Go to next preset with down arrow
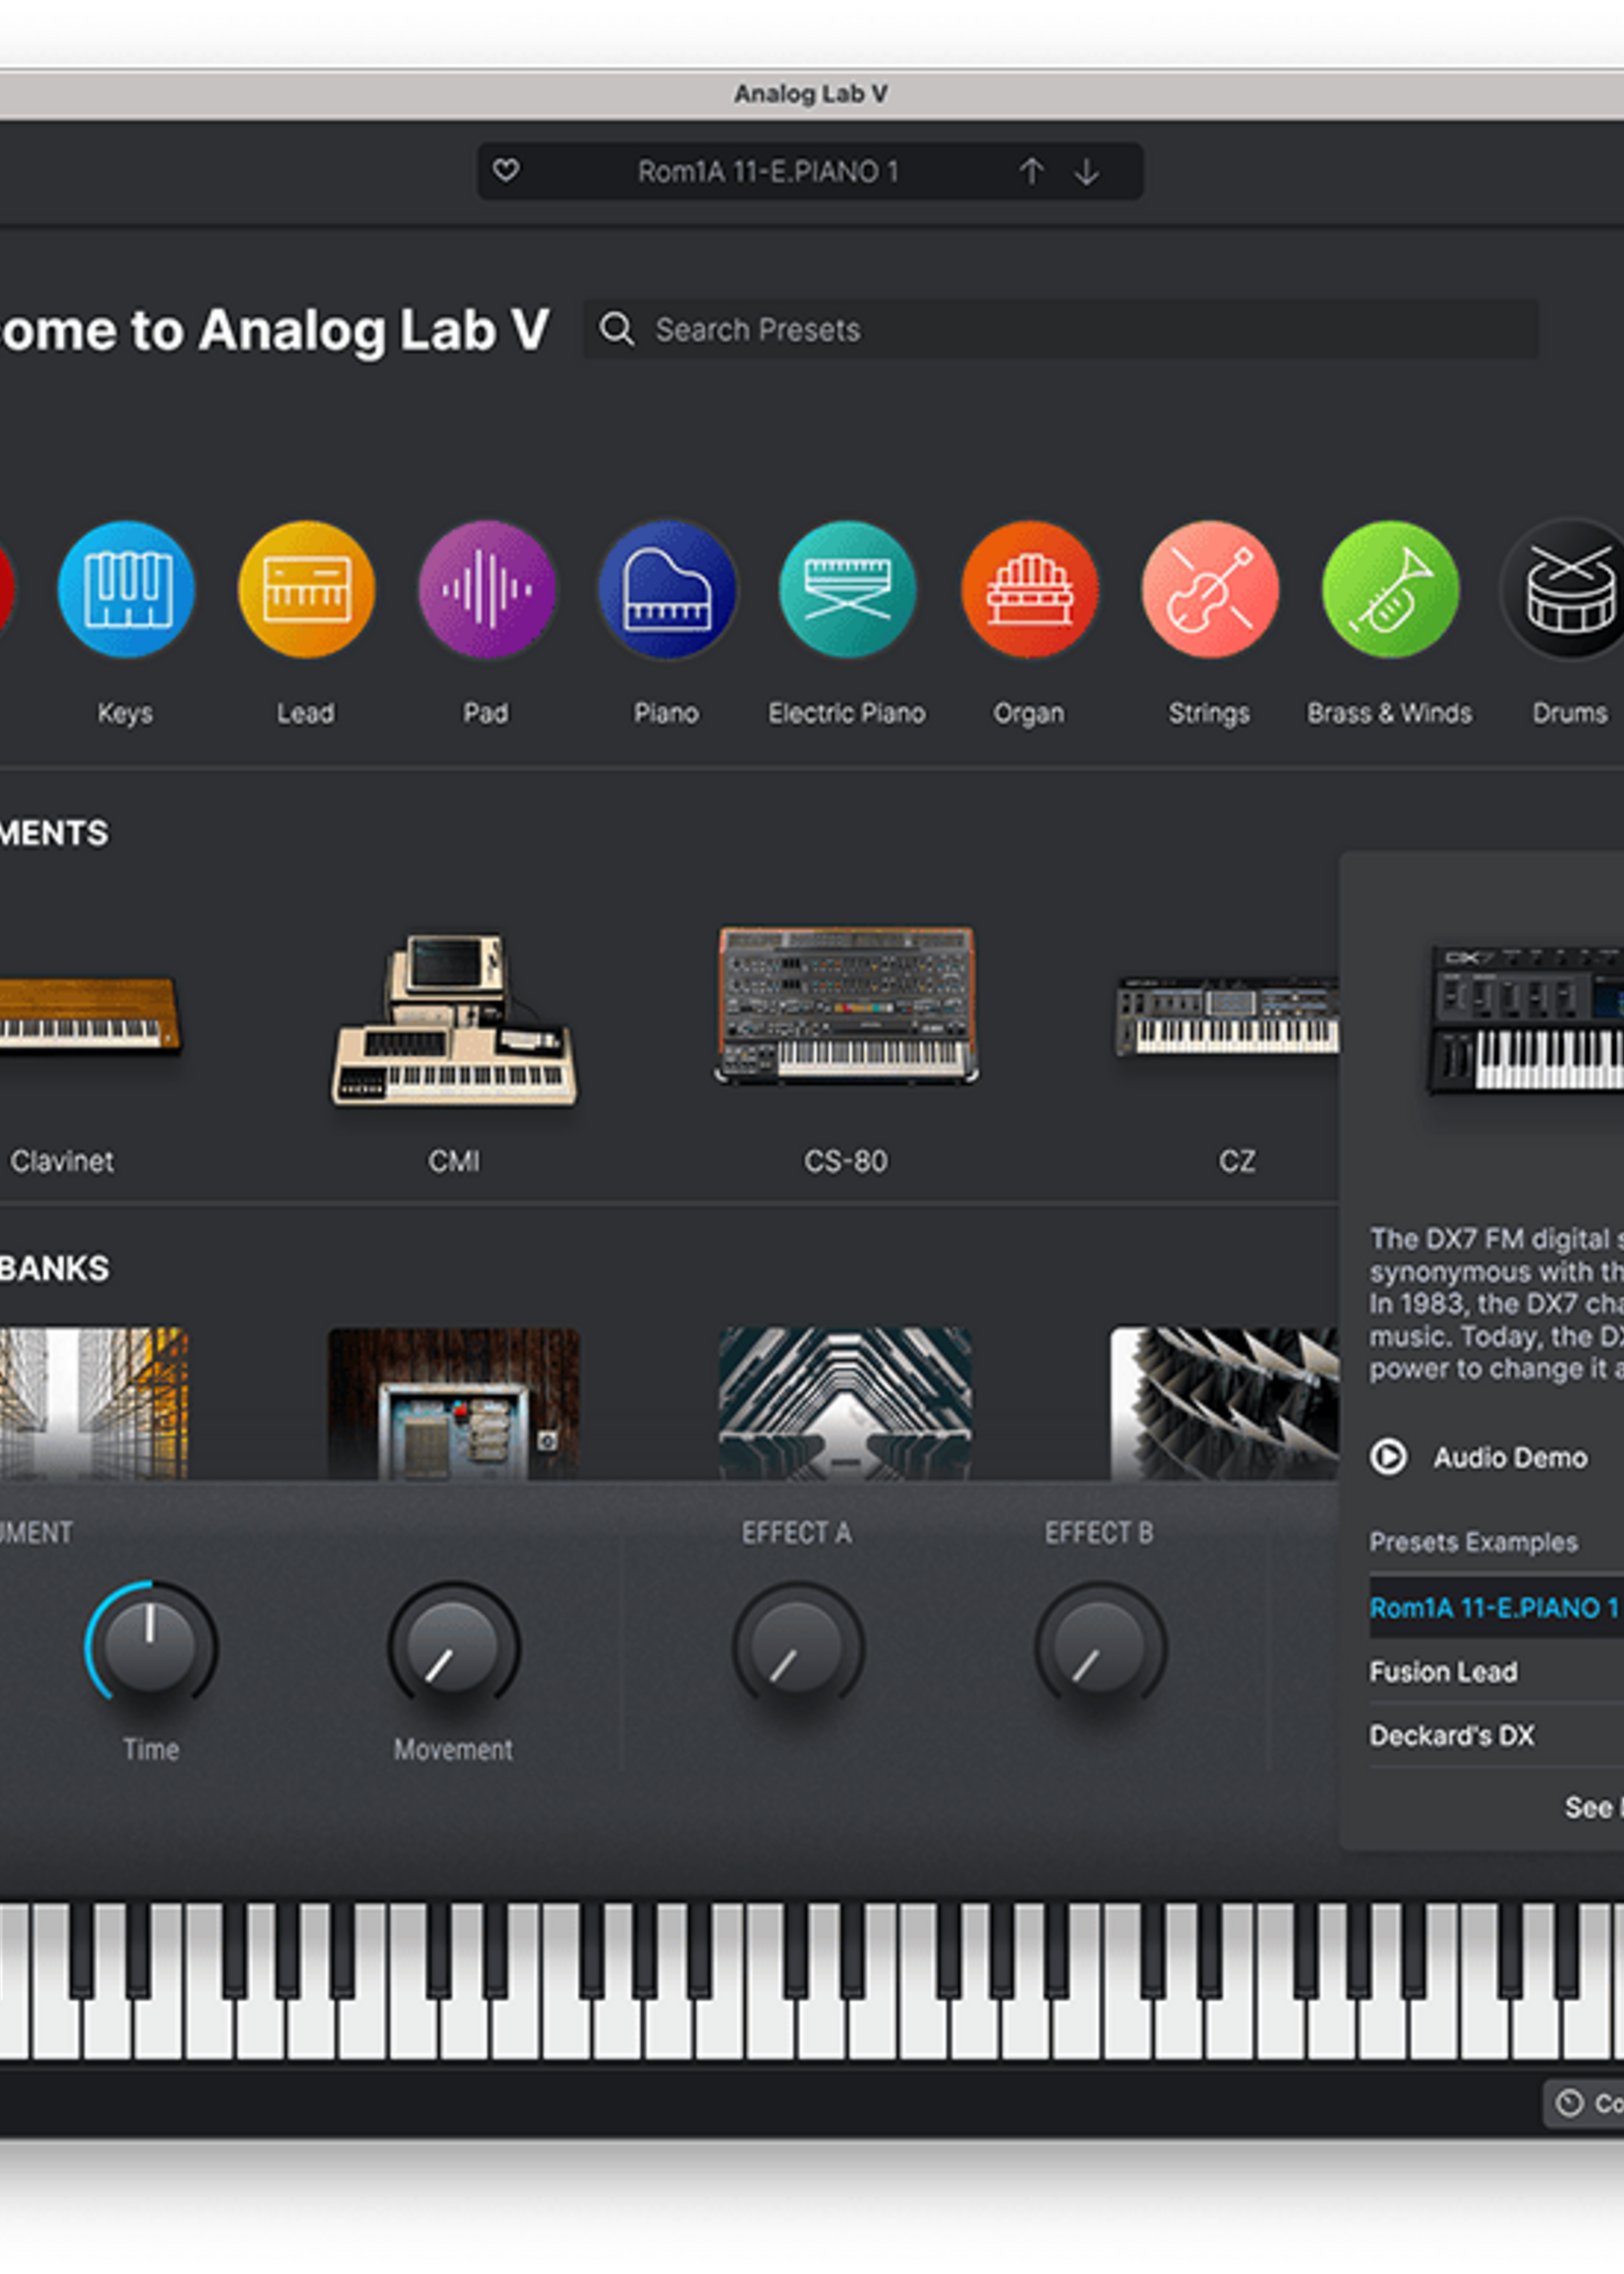1624x2274 pixels. tap(1087, 172)
